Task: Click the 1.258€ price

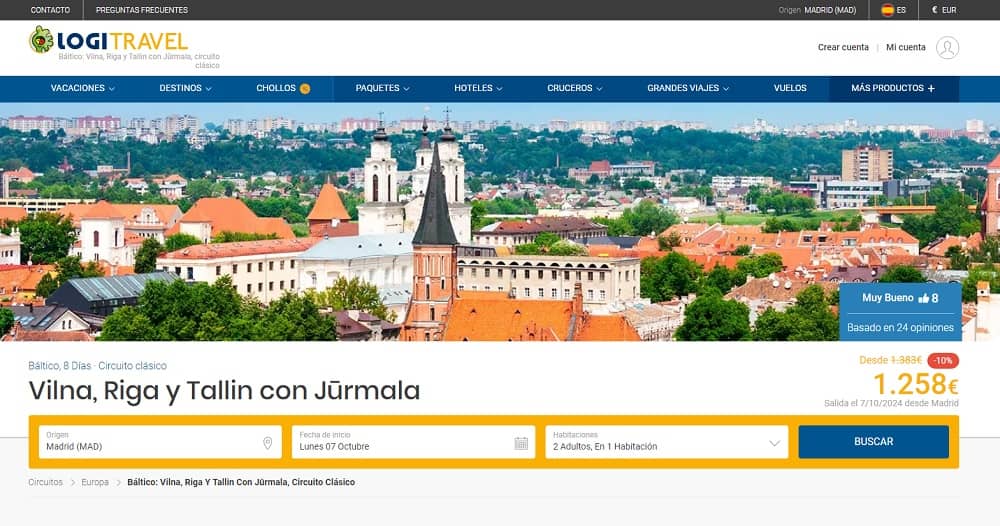Action: pyautogui.click(x=915, y=384)
